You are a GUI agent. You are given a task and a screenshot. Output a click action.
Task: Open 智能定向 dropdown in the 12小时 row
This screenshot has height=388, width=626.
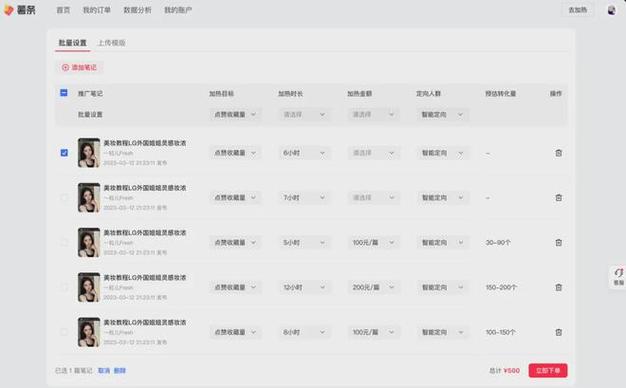tap(442, 287)
